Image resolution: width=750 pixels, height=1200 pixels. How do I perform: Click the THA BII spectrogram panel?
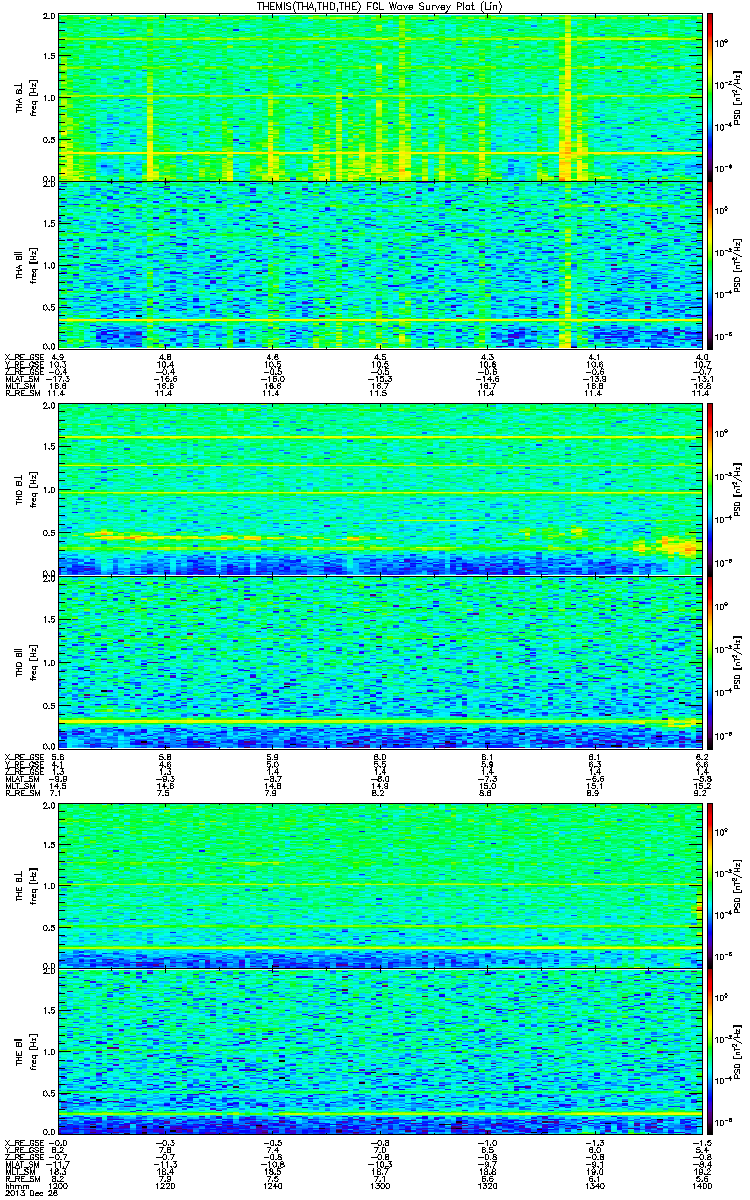click(x=380, y=263)
